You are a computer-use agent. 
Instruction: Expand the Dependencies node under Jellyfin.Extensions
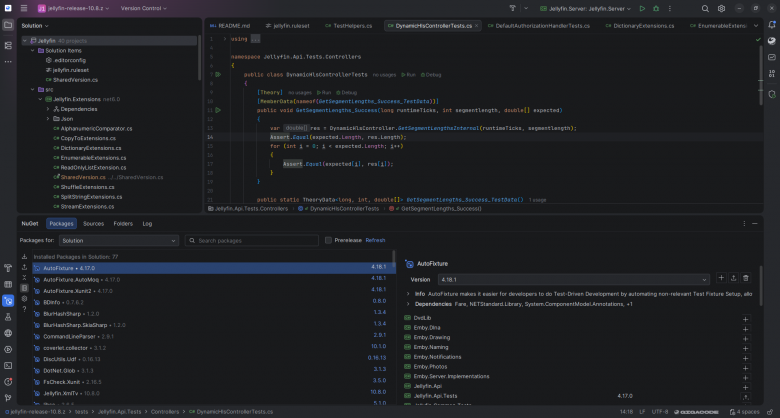(48, 109)
